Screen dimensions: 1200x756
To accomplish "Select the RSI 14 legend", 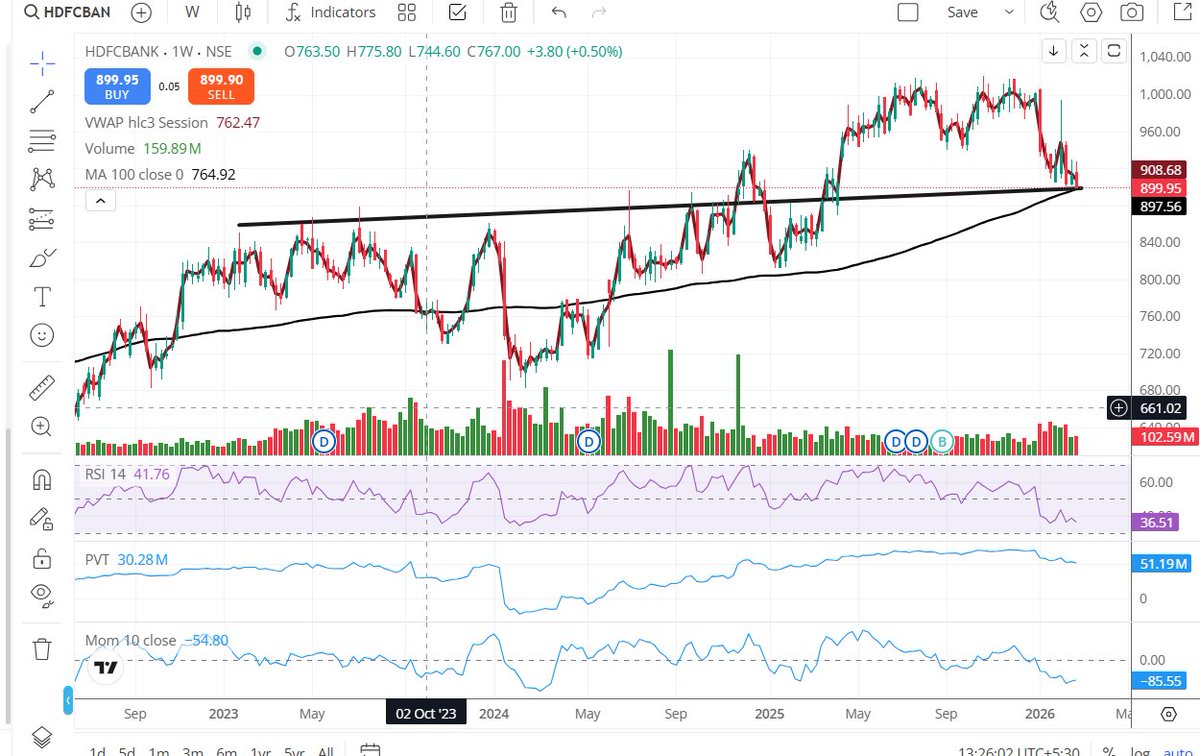I will click(x=105, y=474).
